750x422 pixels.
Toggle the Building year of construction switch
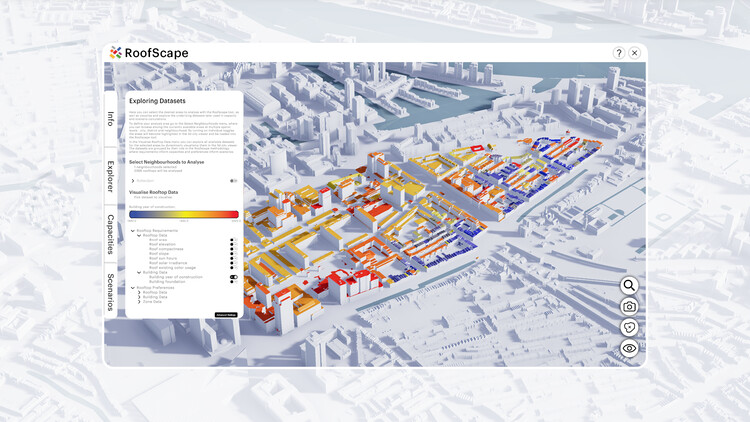(x=233, y=277)
